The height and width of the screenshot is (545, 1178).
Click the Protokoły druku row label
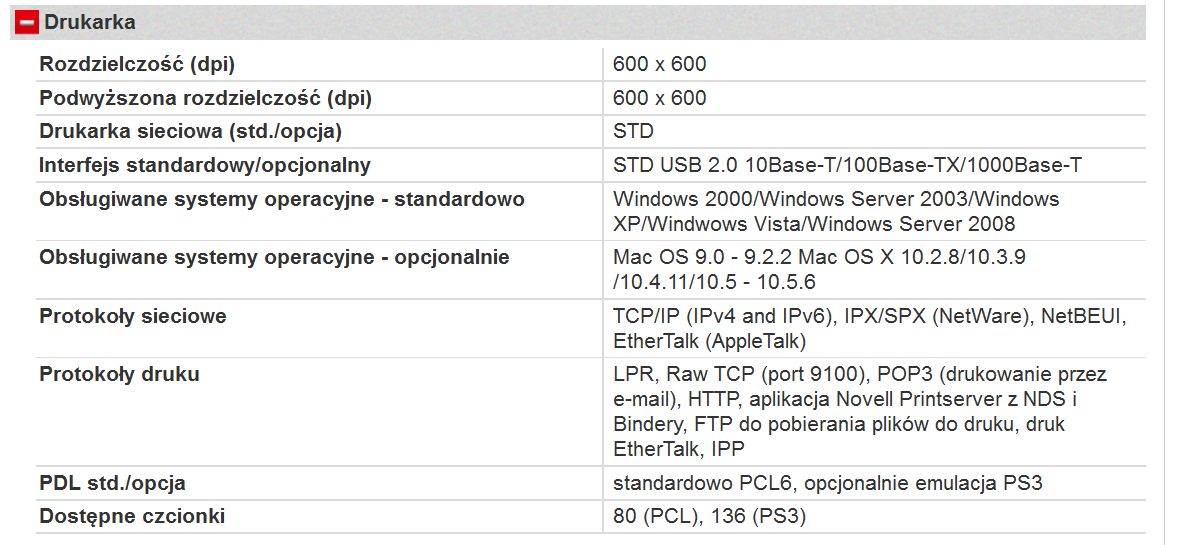coord(119,375)
